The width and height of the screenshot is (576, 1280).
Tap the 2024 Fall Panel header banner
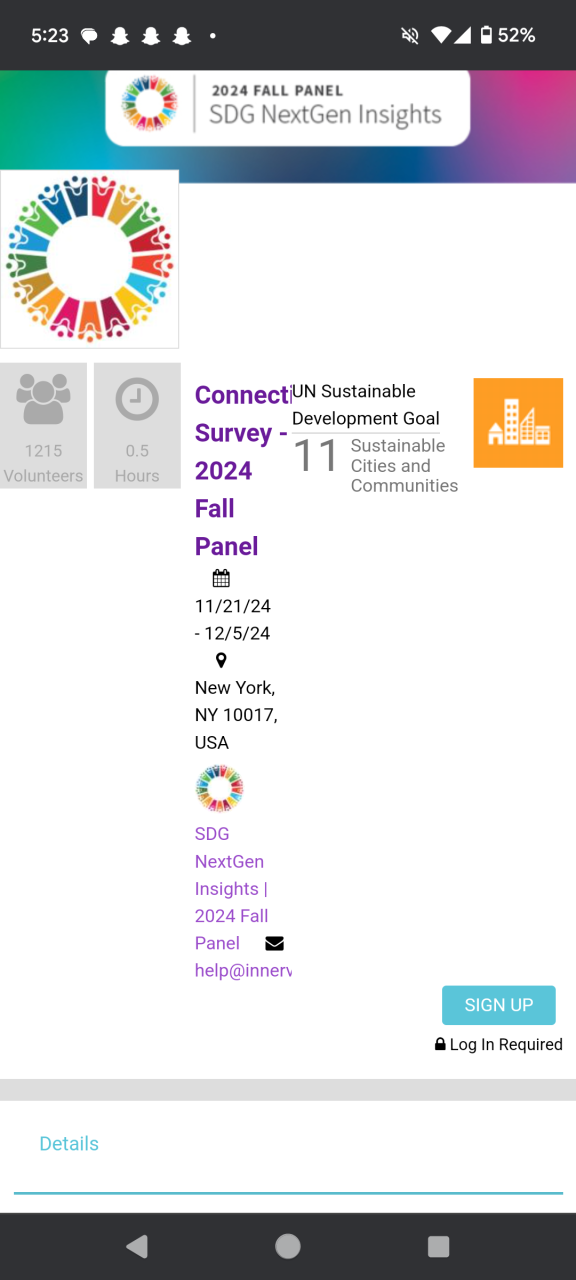(288, 106)
